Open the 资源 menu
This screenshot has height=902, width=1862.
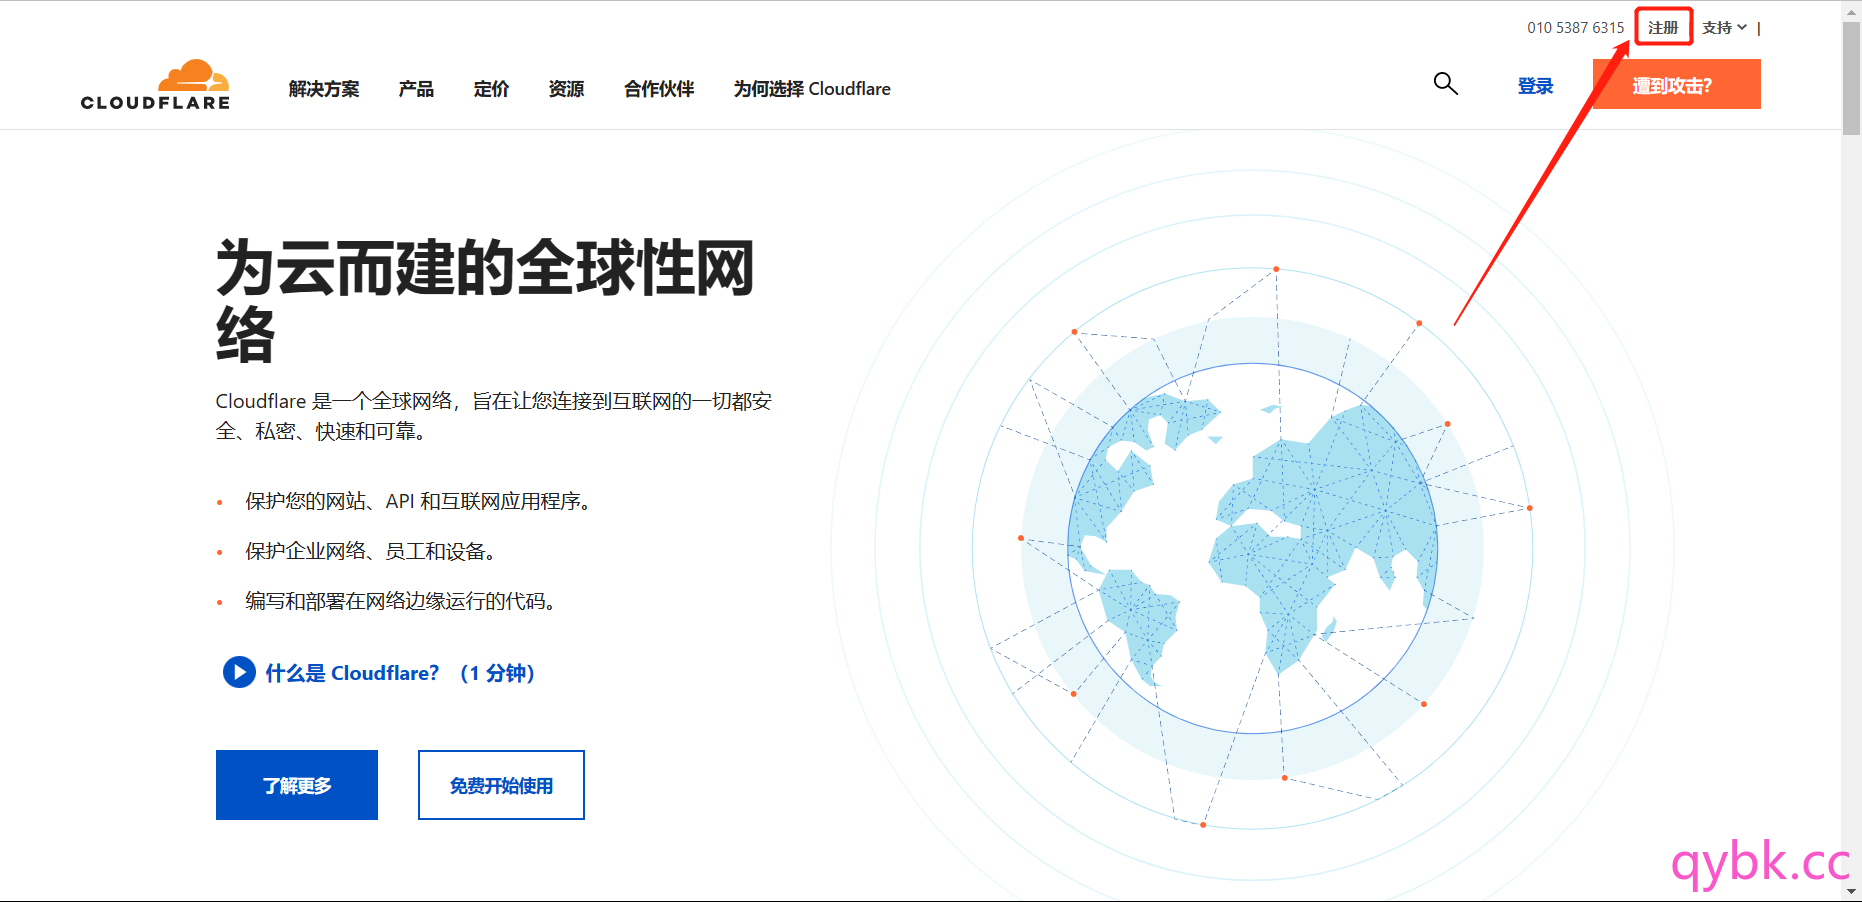[x=566, y=89]
